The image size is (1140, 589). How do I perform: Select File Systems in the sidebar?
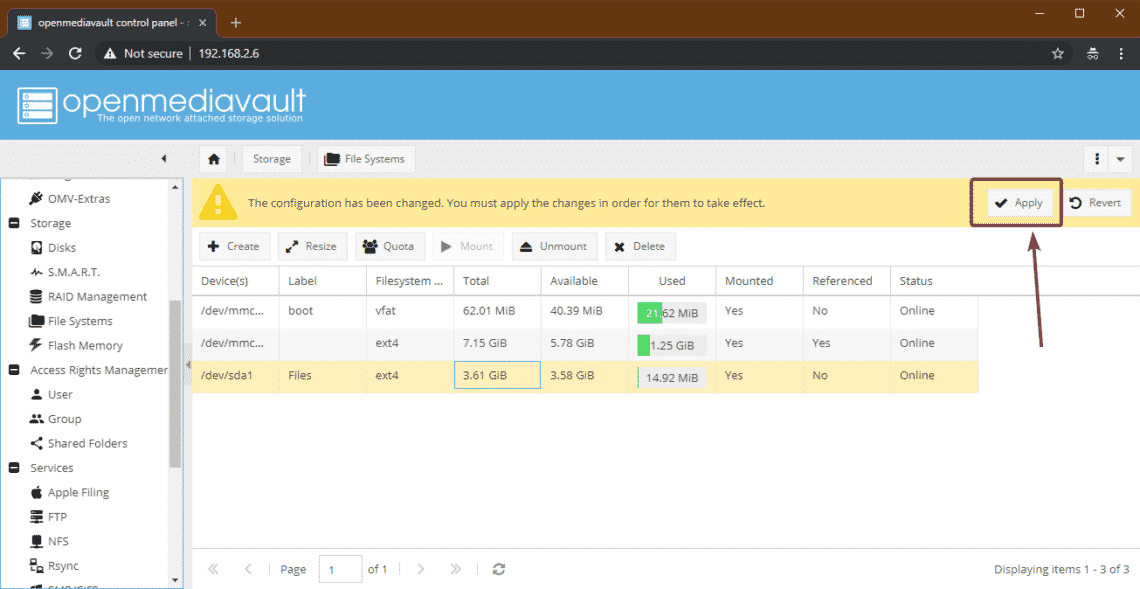click(71, 321)
